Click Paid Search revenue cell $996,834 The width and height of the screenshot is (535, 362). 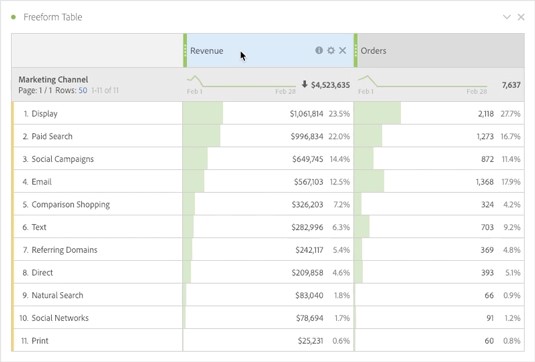click(x=307, y=136)
